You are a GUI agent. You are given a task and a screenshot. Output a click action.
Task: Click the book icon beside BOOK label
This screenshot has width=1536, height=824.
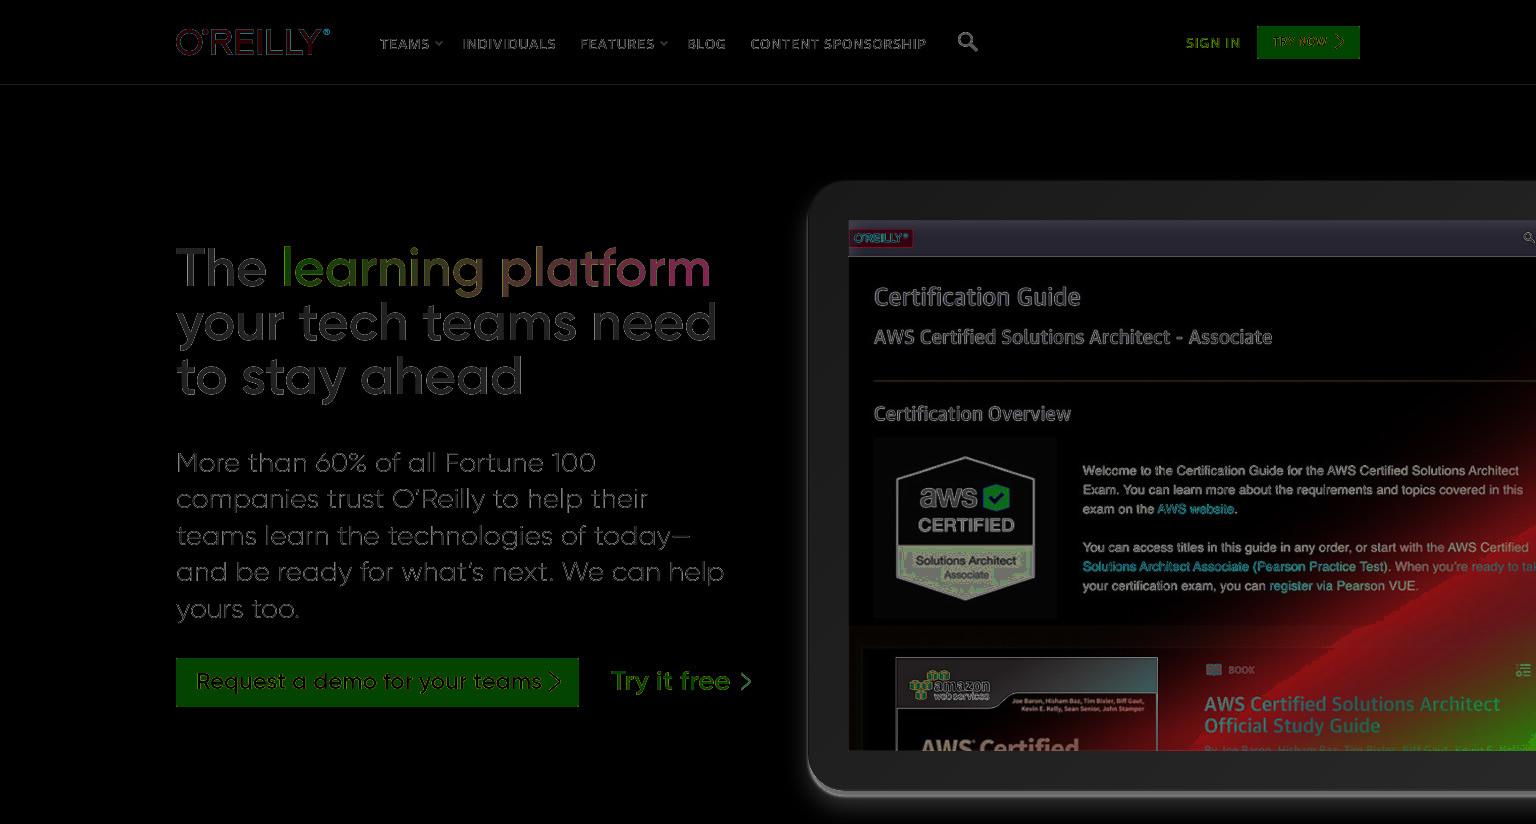click(1214, 670)
